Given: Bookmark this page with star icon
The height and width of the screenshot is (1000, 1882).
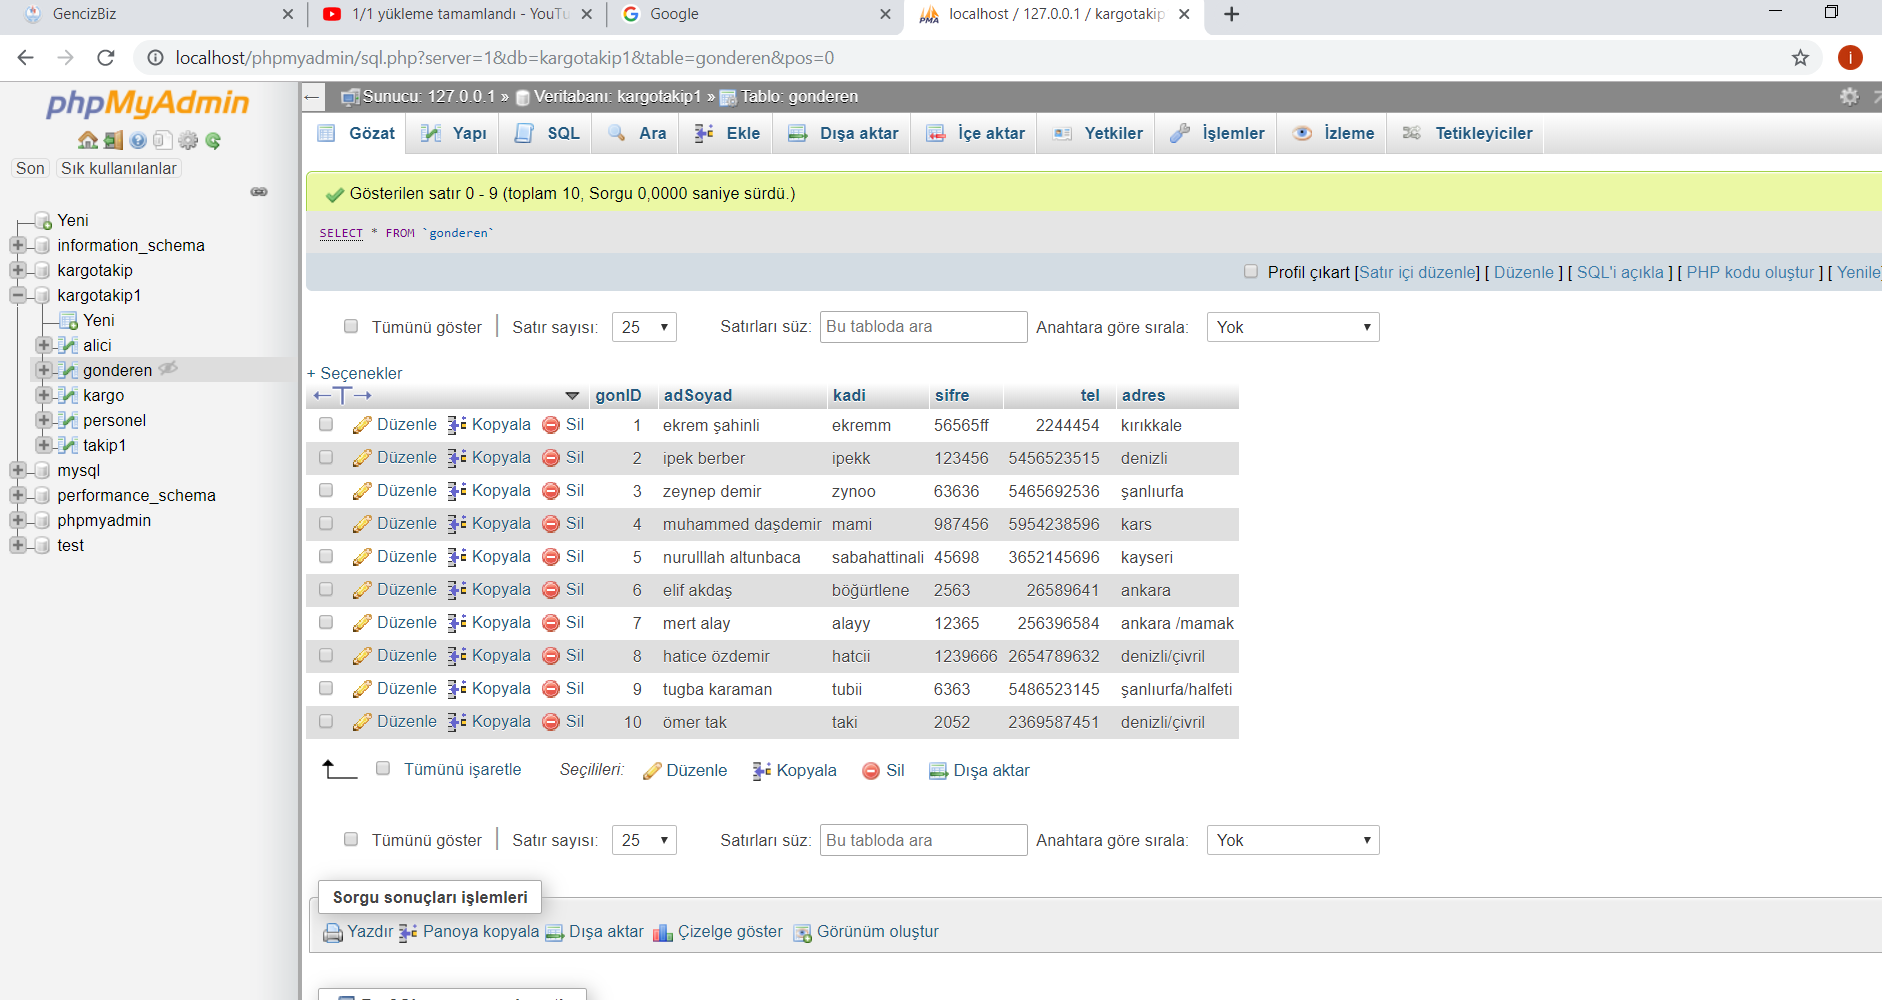Looking at the screenshot, I should click(x=1800, y=58).
